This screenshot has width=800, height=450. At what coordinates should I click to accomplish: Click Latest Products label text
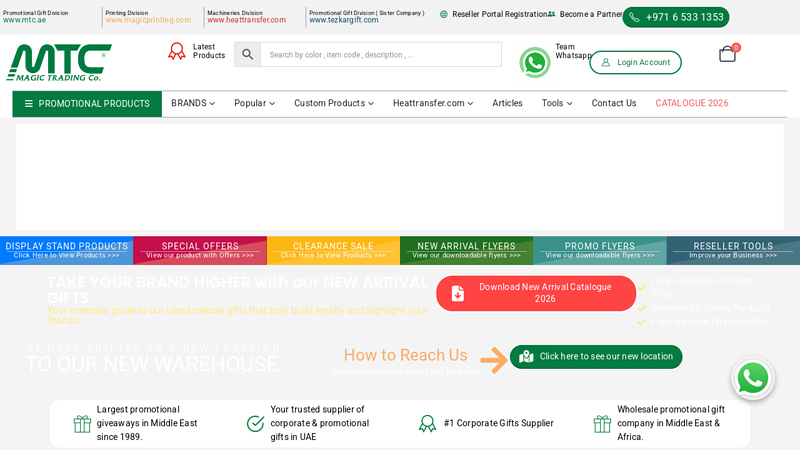(209, 51)
